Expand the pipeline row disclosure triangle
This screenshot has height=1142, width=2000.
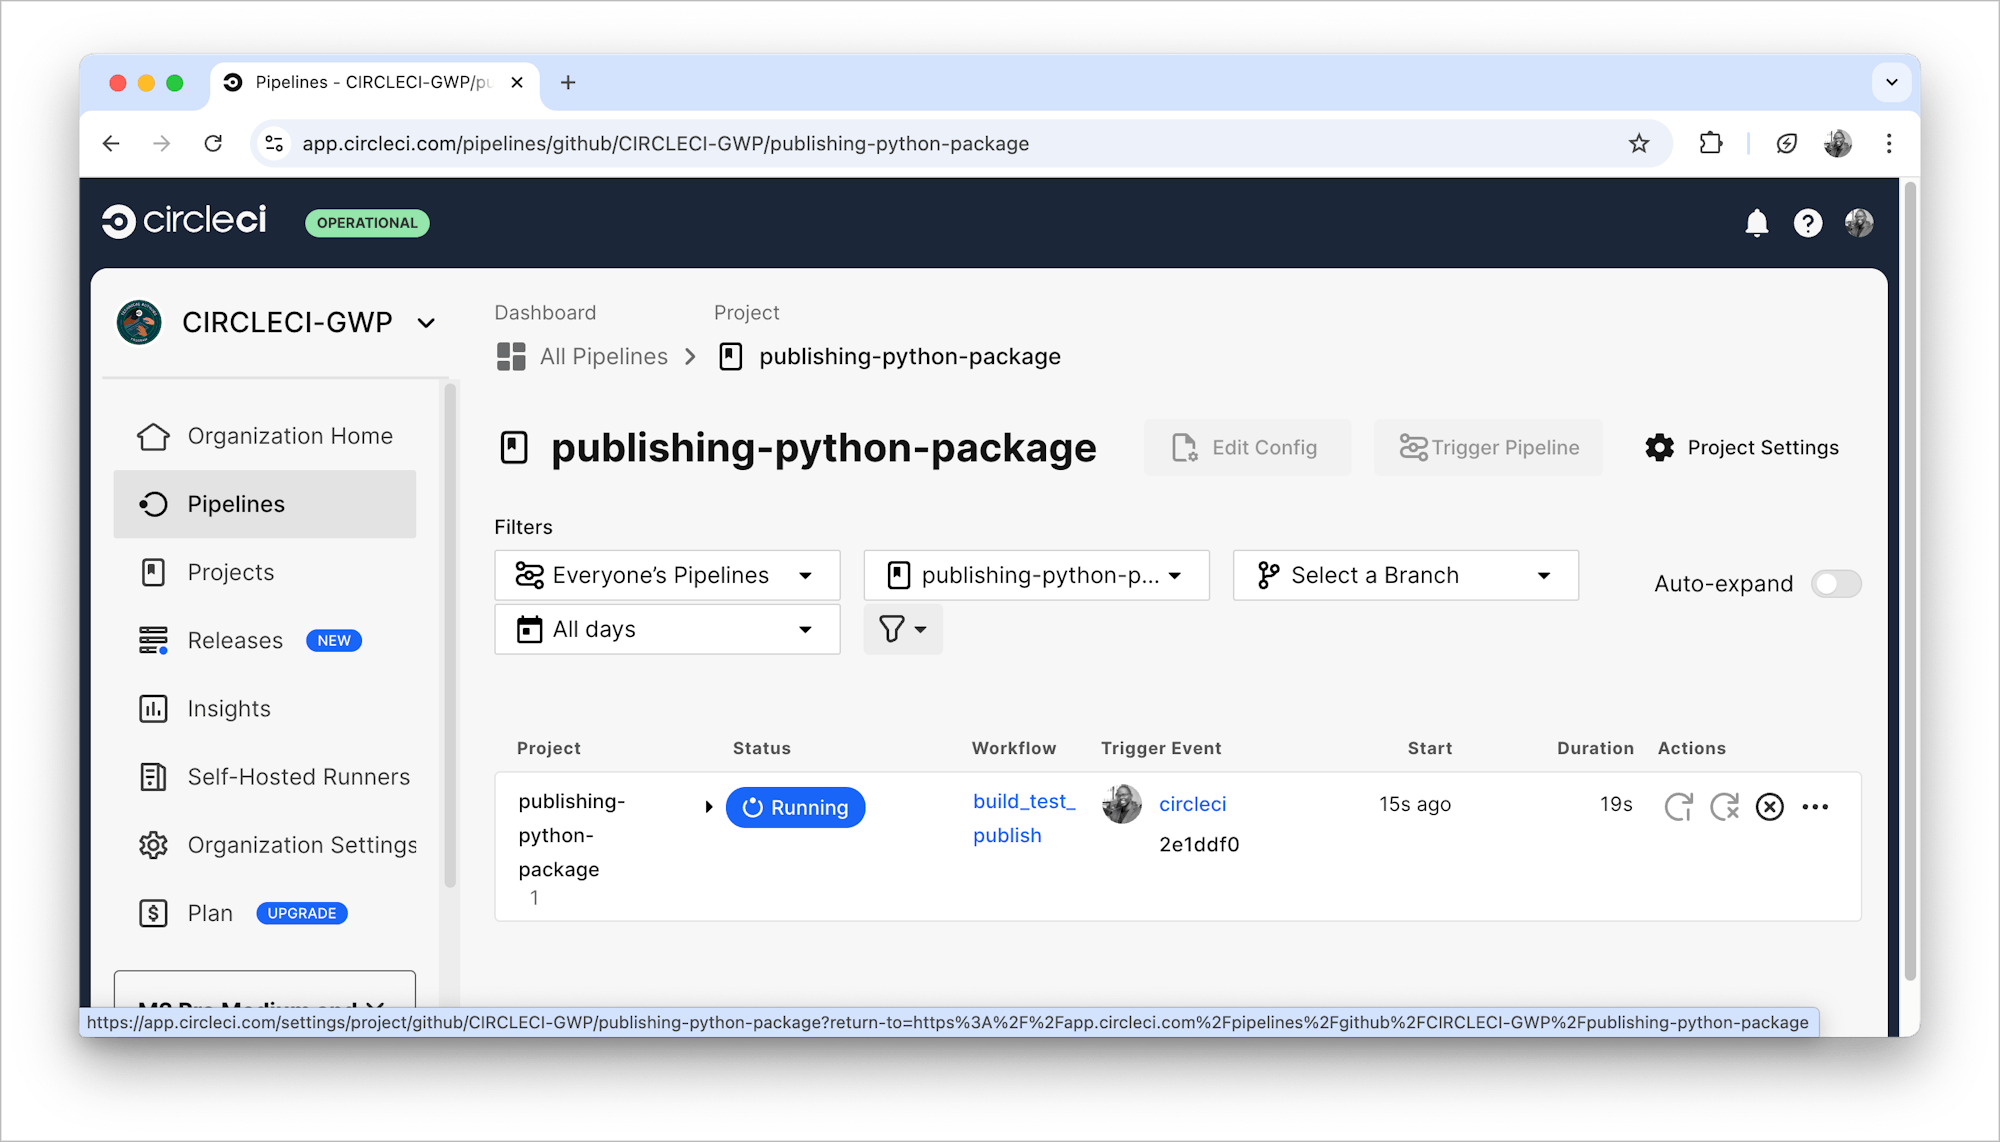pyautogui.click(x=708, y=806)
